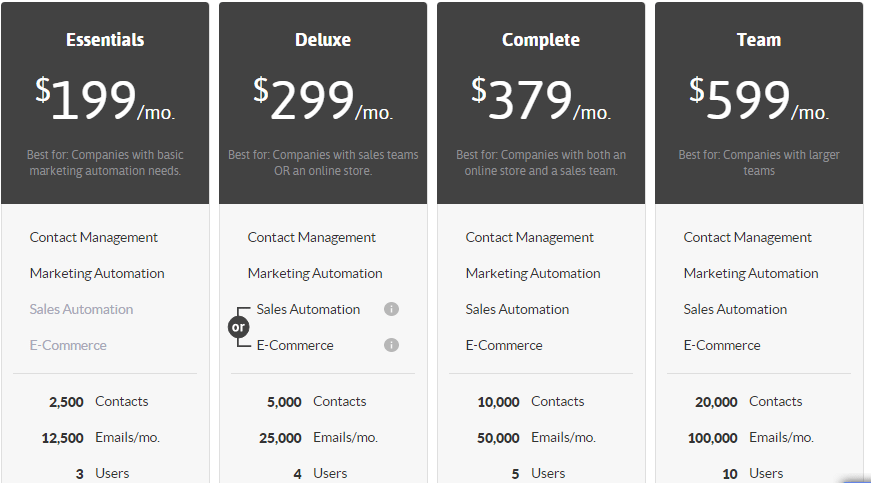Click E-Commerce under the Complete plan
The width and height of the screenshot is (871, 483).
[504, 345]
